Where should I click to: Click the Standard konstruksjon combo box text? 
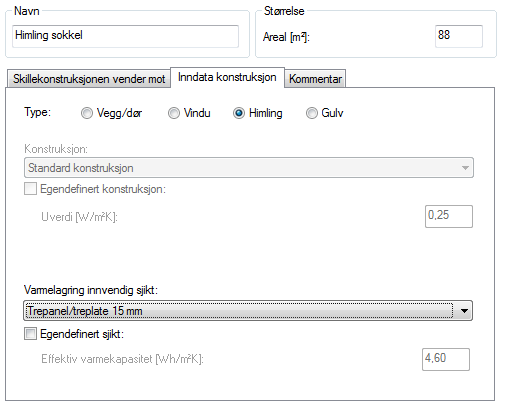point(81,168)
